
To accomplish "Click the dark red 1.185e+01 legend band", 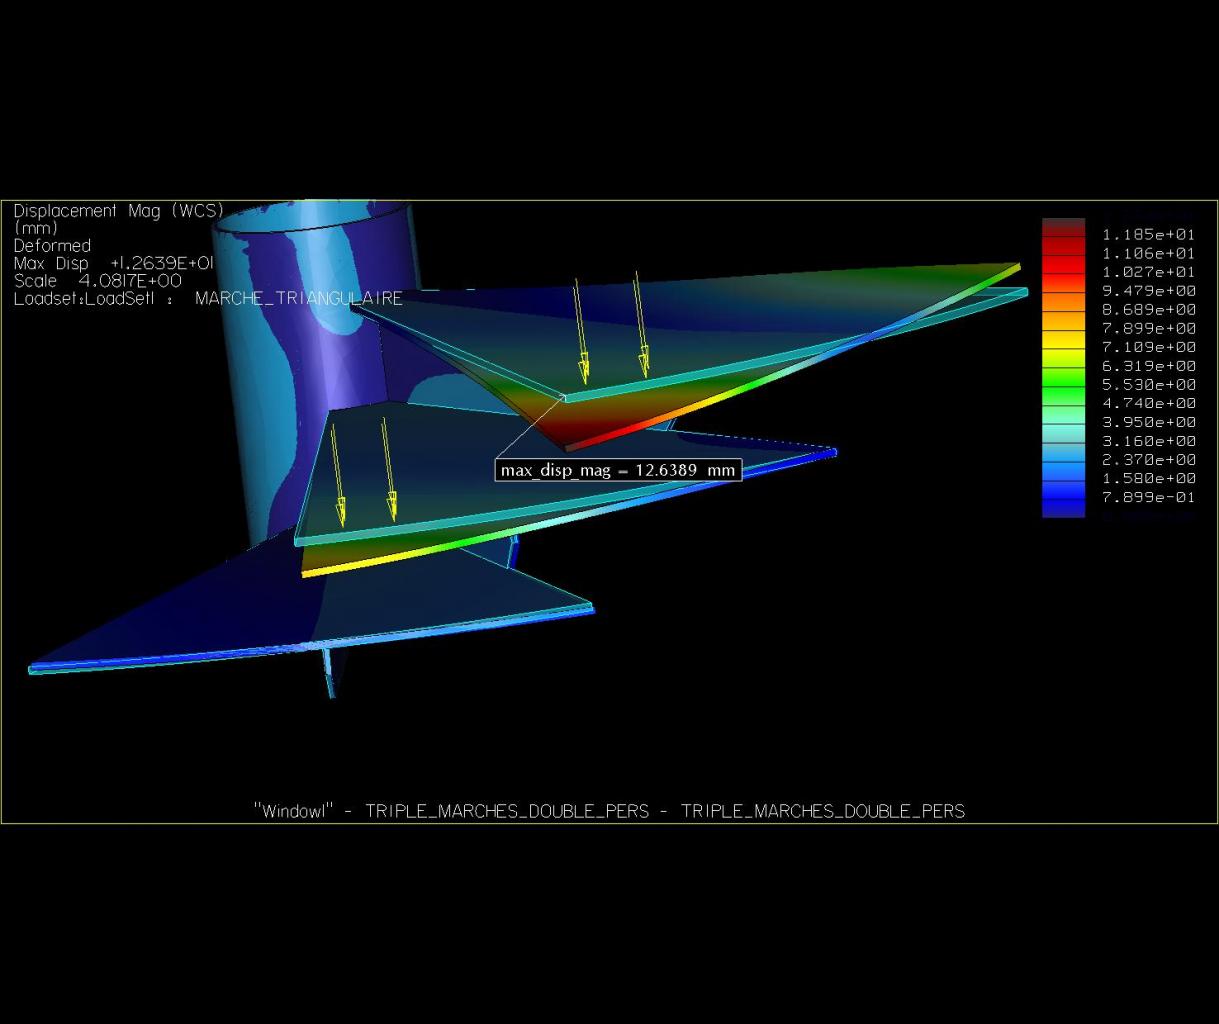I will pyautogui.click(x=1063, y=227).
